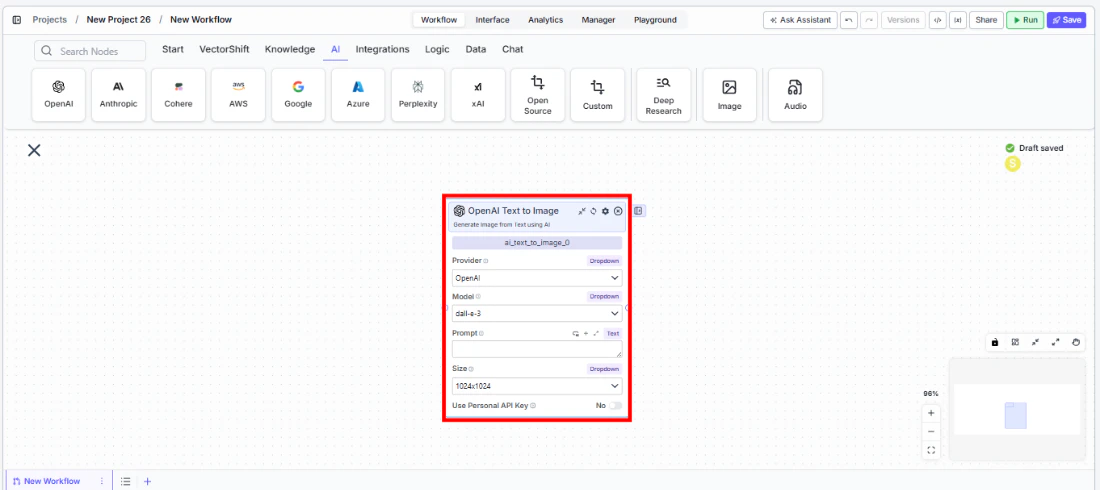
Task: Zoom out with the minus button
Action: [931, 432]
